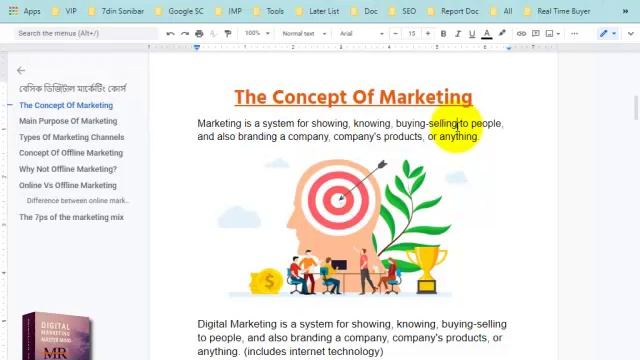Open the Google SC bookmarks folder
The height and width of the screenshot is (360, 640).
tap(179, 11)
